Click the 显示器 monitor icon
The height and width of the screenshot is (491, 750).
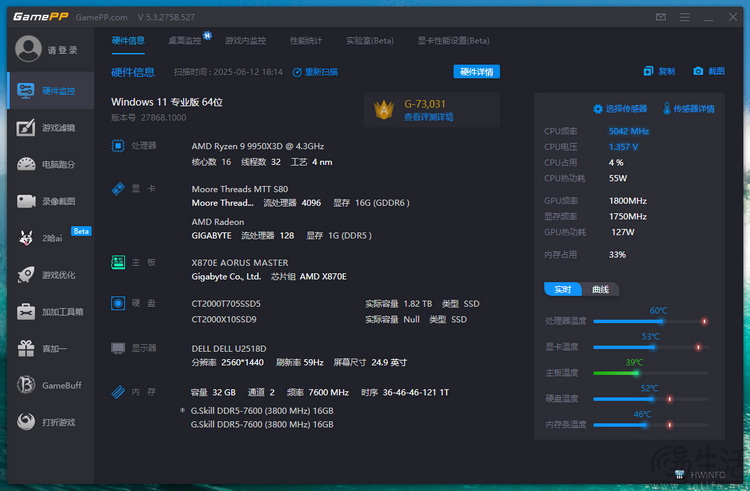tap(118, 348)
